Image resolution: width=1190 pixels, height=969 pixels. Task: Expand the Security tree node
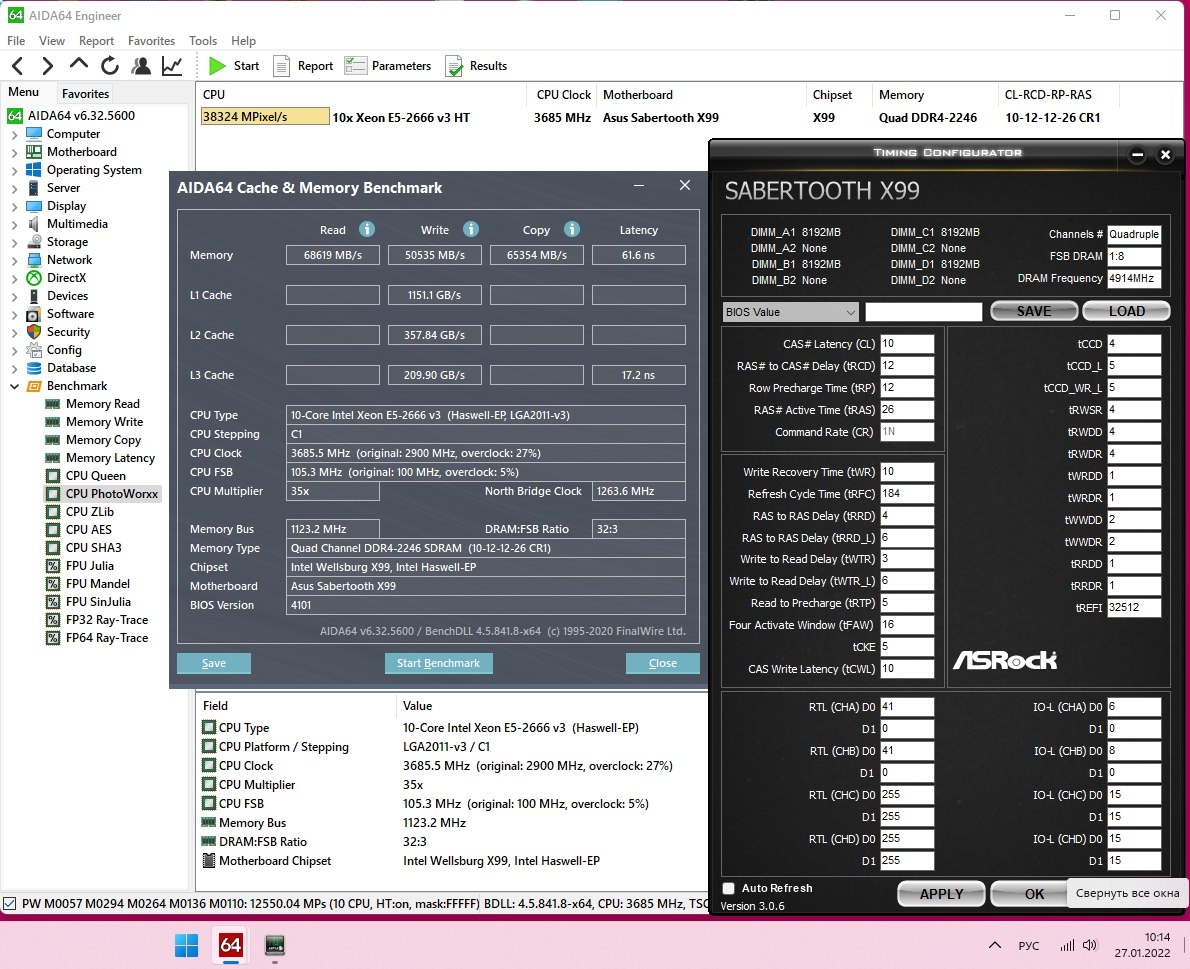click(14, 332)
